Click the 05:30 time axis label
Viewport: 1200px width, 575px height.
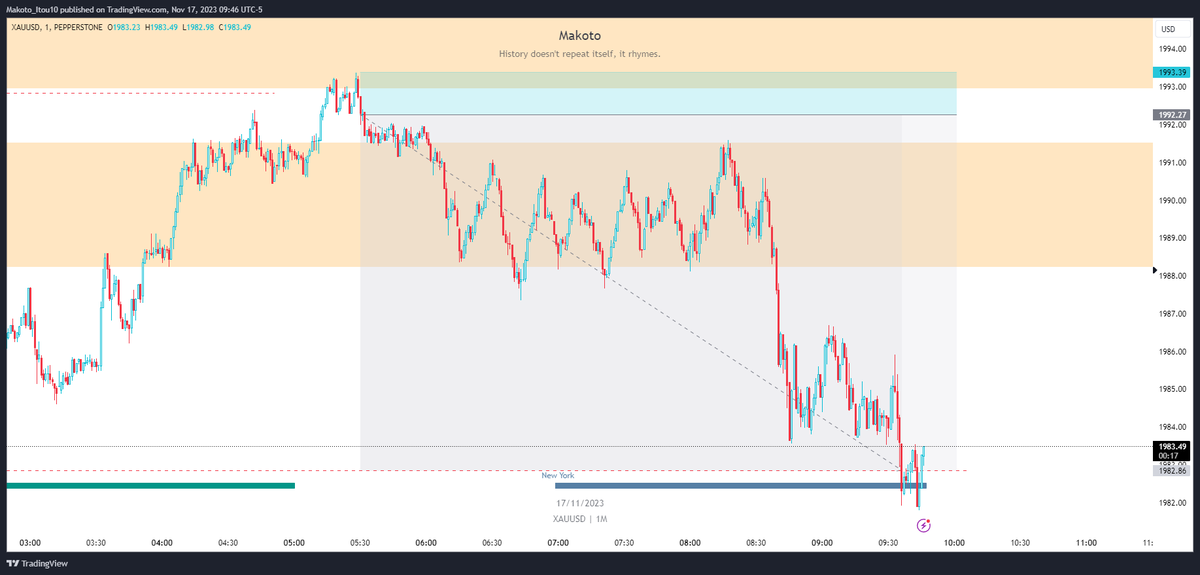[x=360, y=543]
